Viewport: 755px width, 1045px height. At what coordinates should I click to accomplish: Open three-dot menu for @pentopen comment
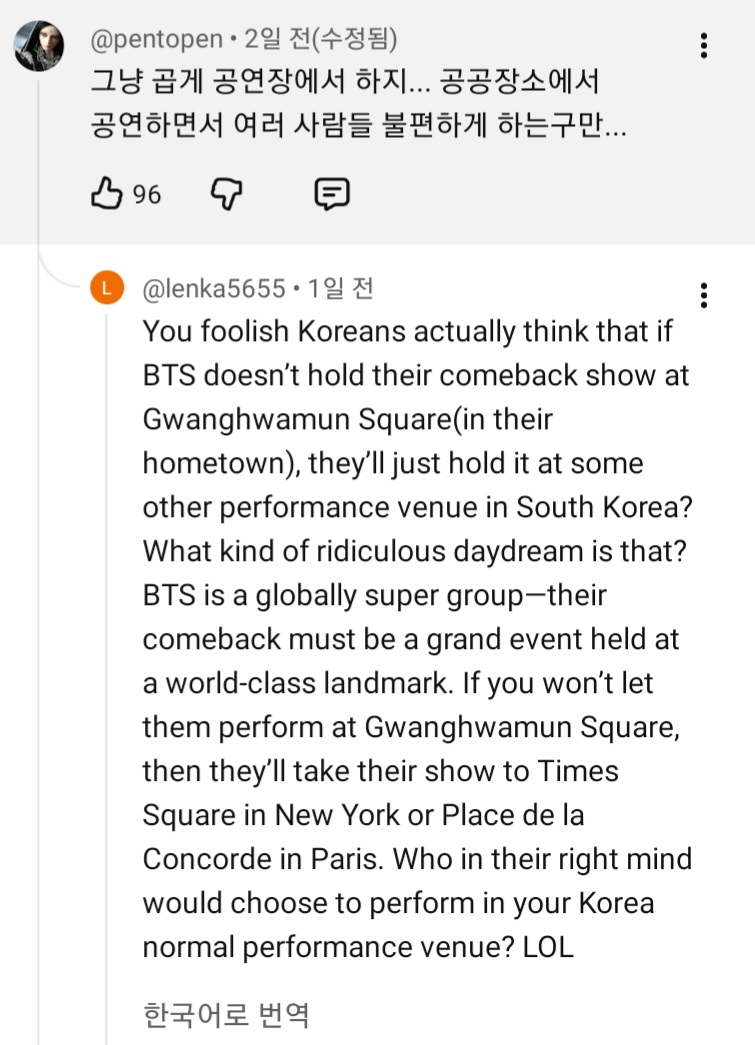pyautogui.click(x=705, y=46)
